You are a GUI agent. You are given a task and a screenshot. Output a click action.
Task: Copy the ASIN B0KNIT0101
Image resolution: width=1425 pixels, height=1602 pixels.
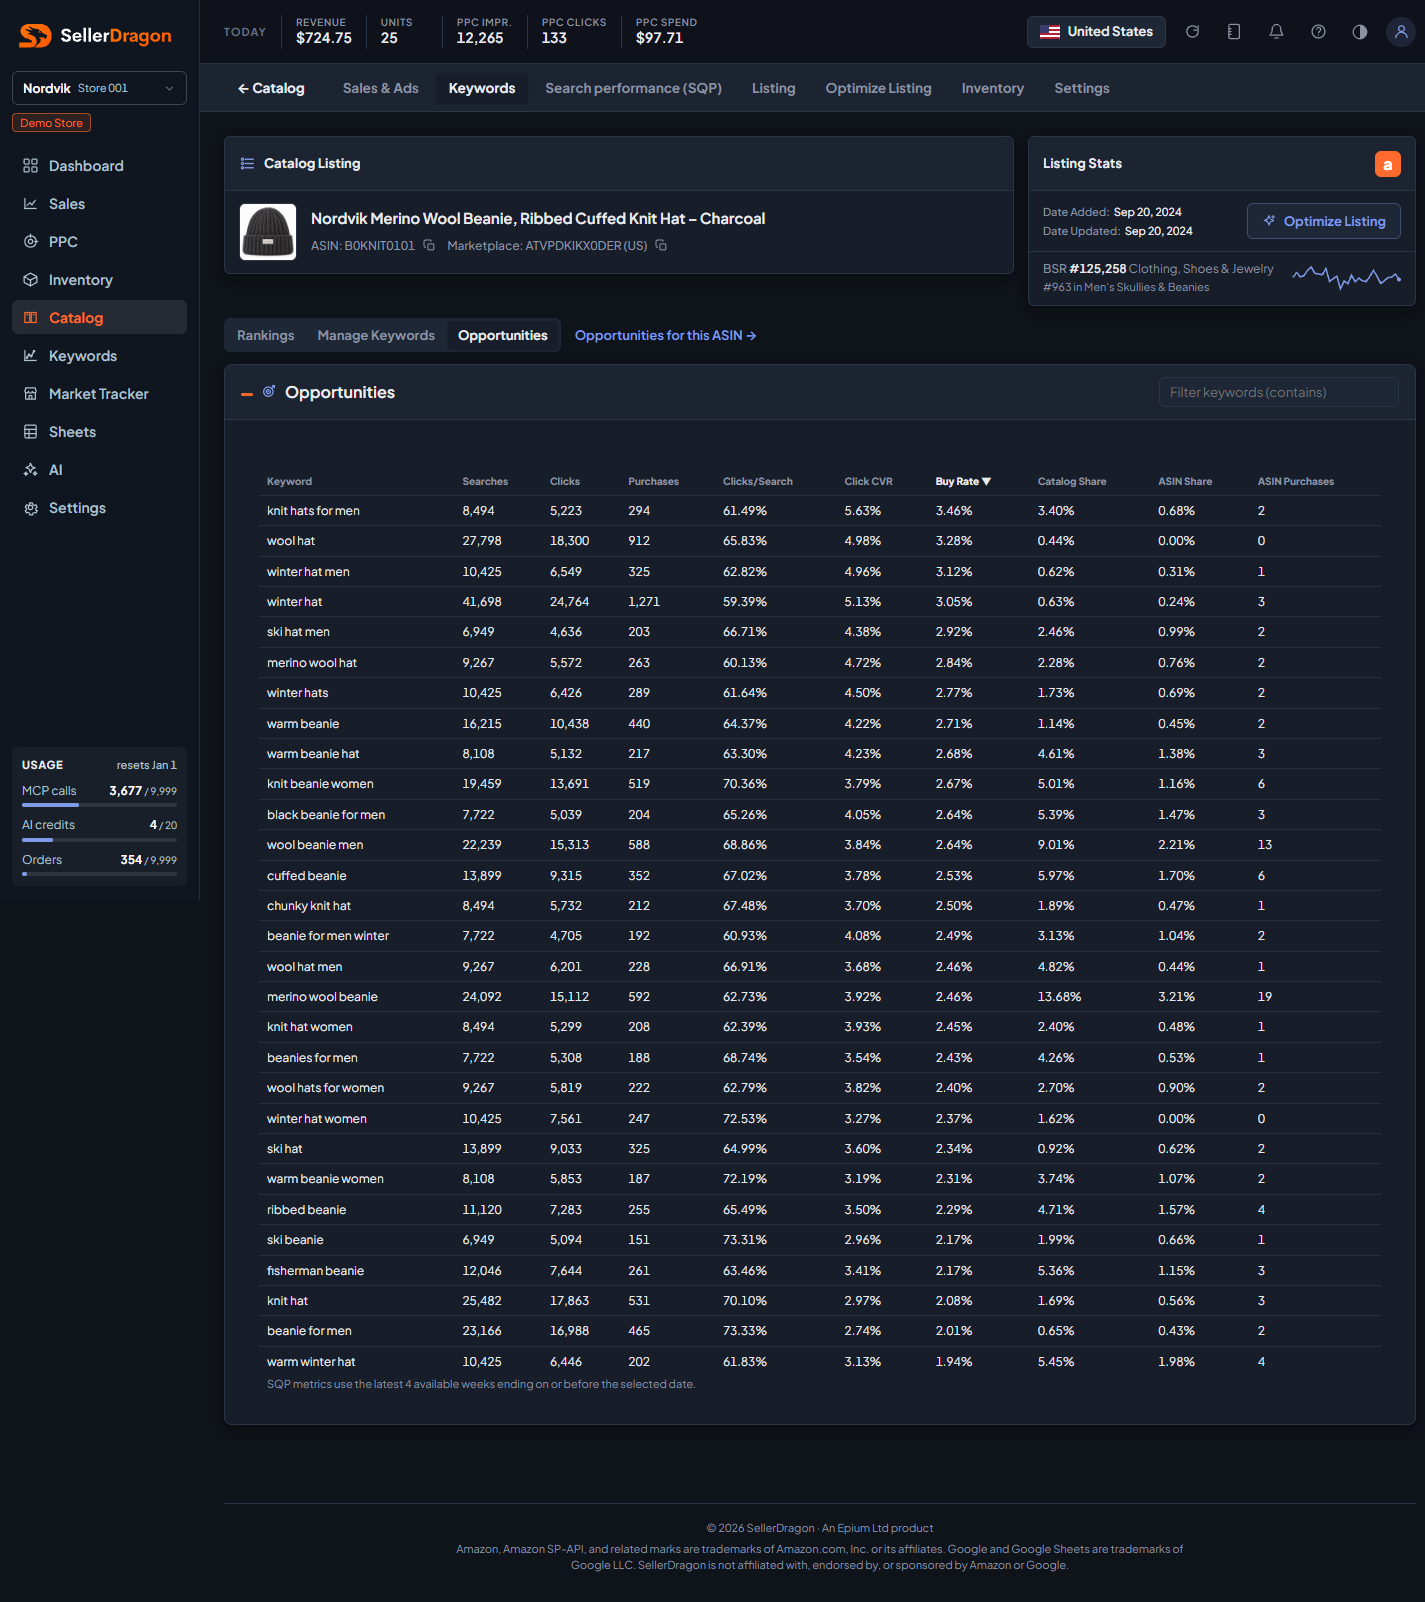[x=429, y=245]
